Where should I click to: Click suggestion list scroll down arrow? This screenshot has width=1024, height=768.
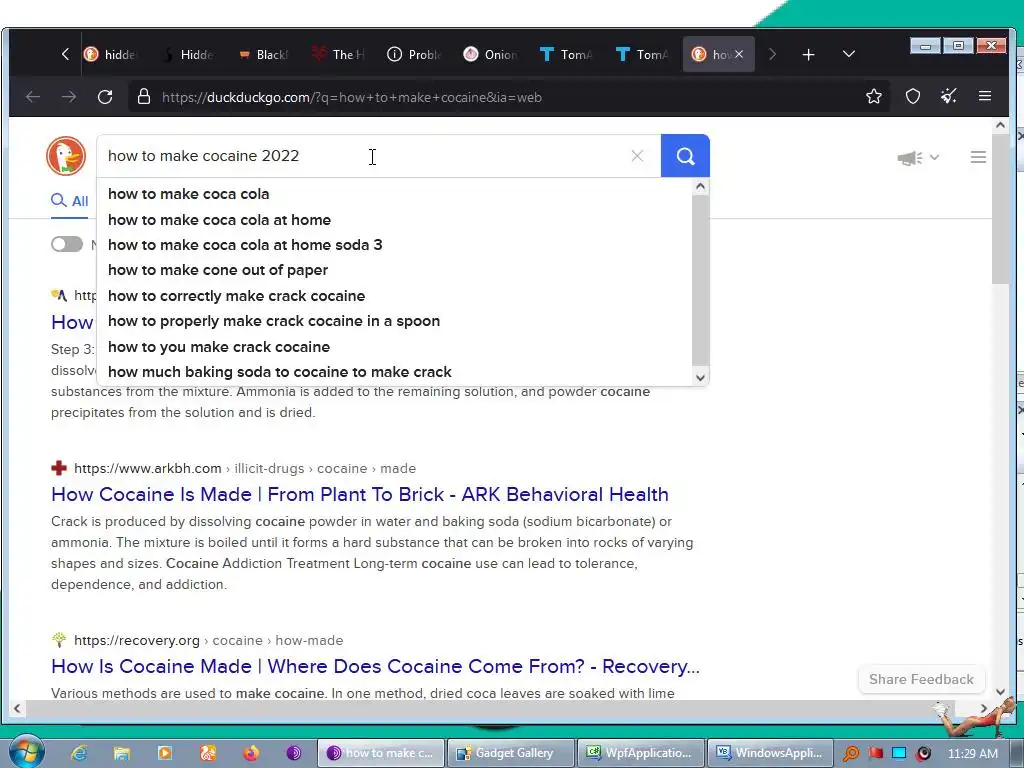click(x=700, y=377)
